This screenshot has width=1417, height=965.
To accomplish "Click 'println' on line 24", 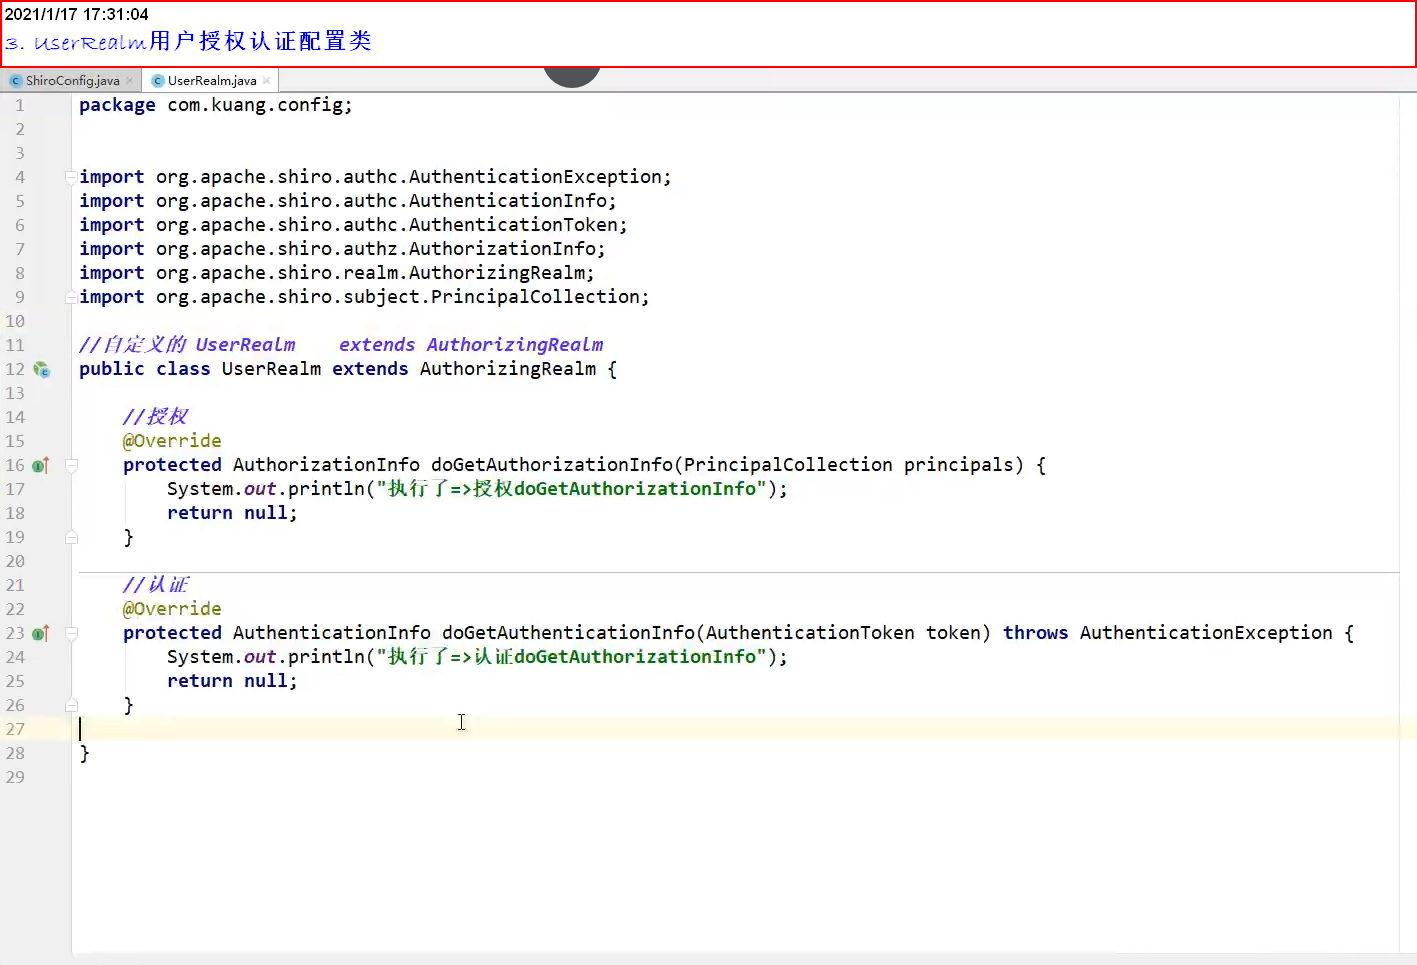I will (326, 657).
